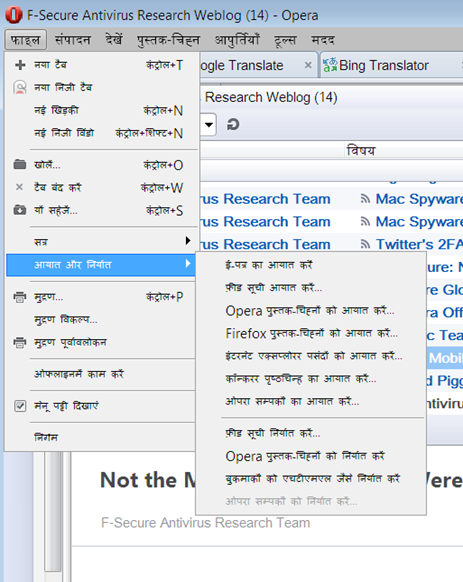Choose फ़ीड सूची आयात करें...
This screenshot has height=582, width=463.
[311, 288]
